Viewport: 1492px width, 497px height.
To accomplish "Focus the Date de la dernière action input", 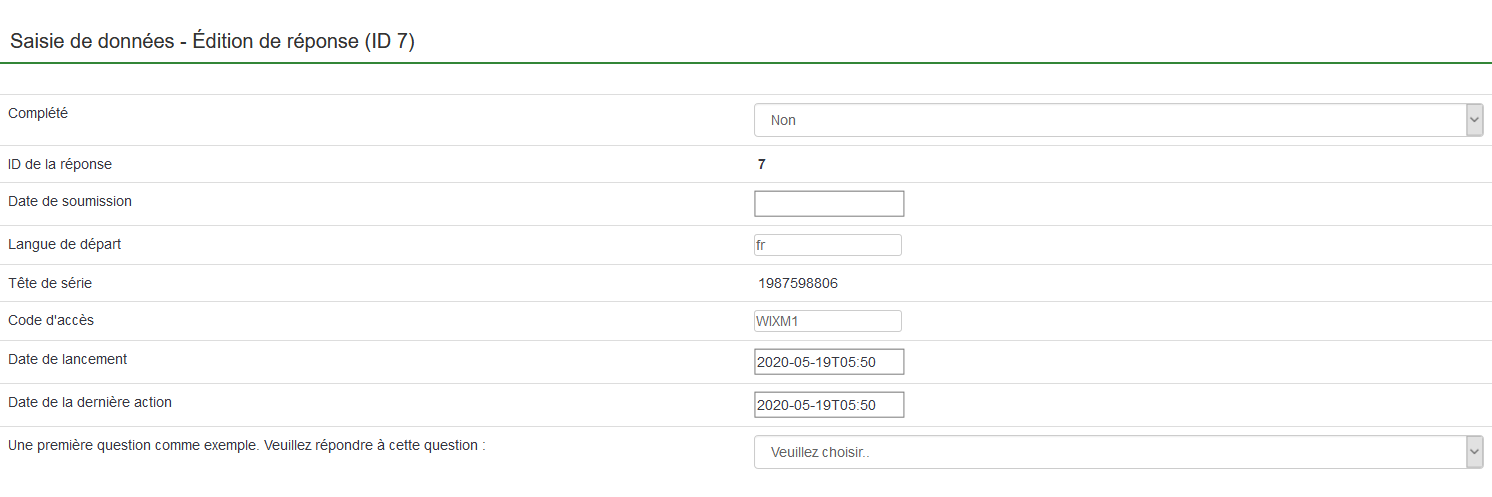I will (829, 405).
